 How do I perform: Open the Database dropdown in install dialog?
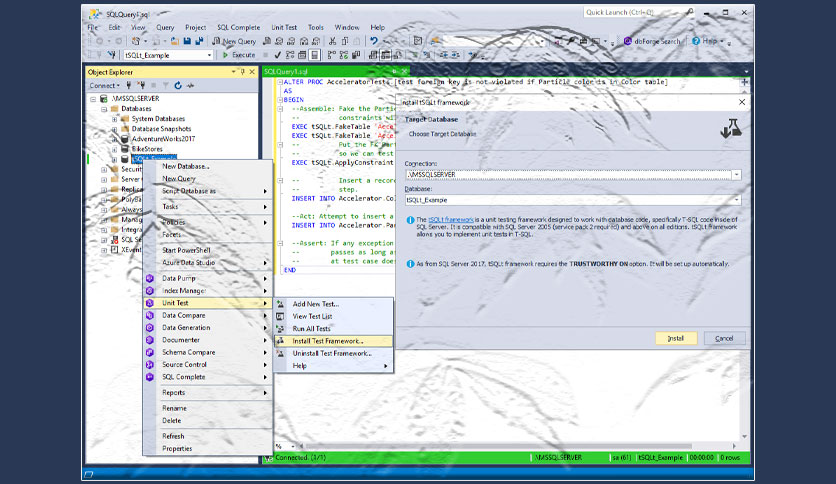[x=736, y=200]
